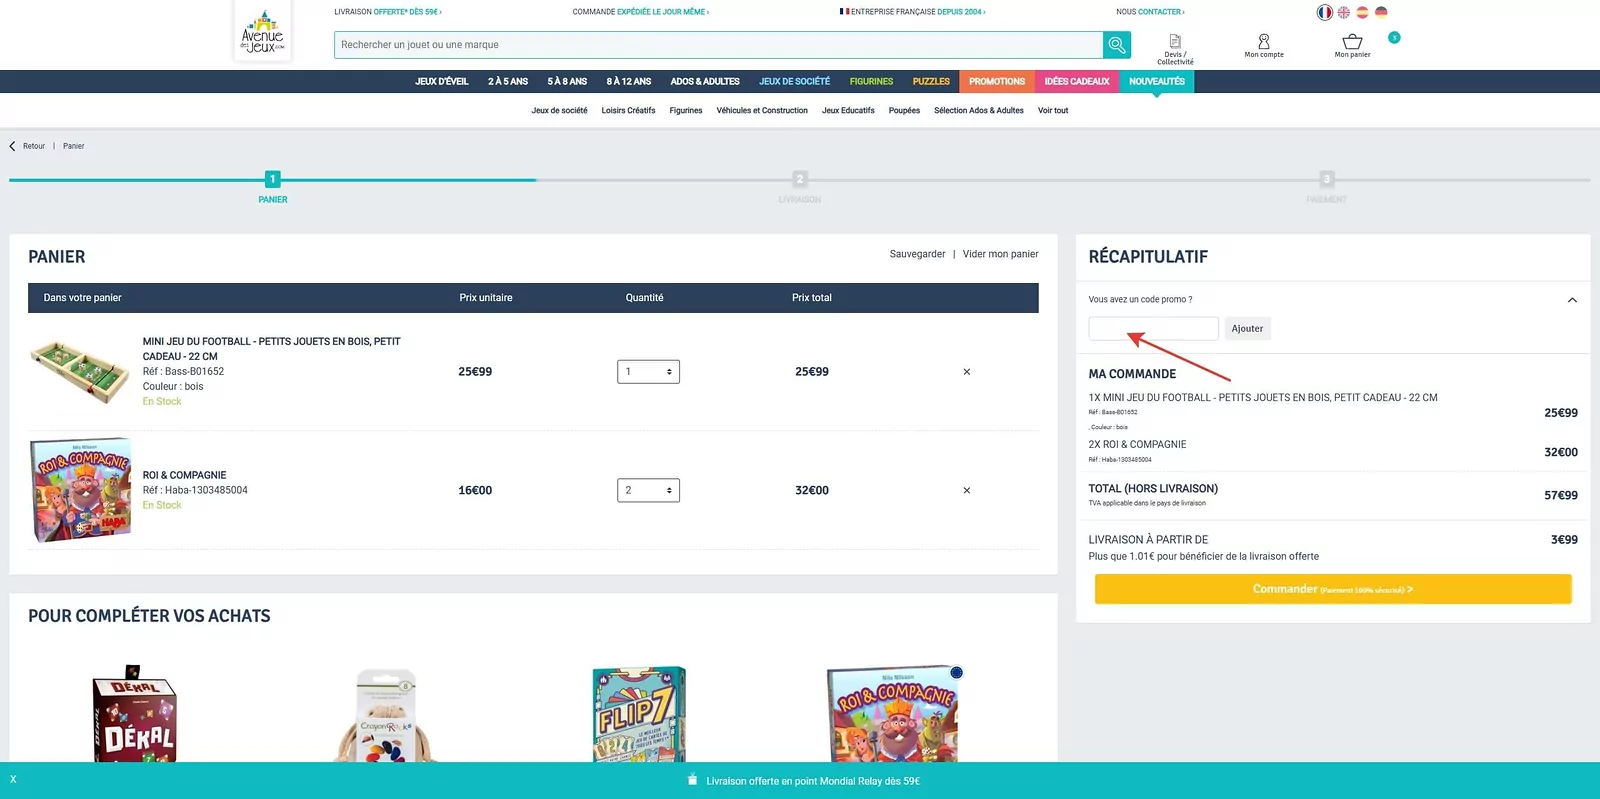1600x799 pixels.
Task: Click the Avenue des Jeux logo
Action: tap(262, 33)
